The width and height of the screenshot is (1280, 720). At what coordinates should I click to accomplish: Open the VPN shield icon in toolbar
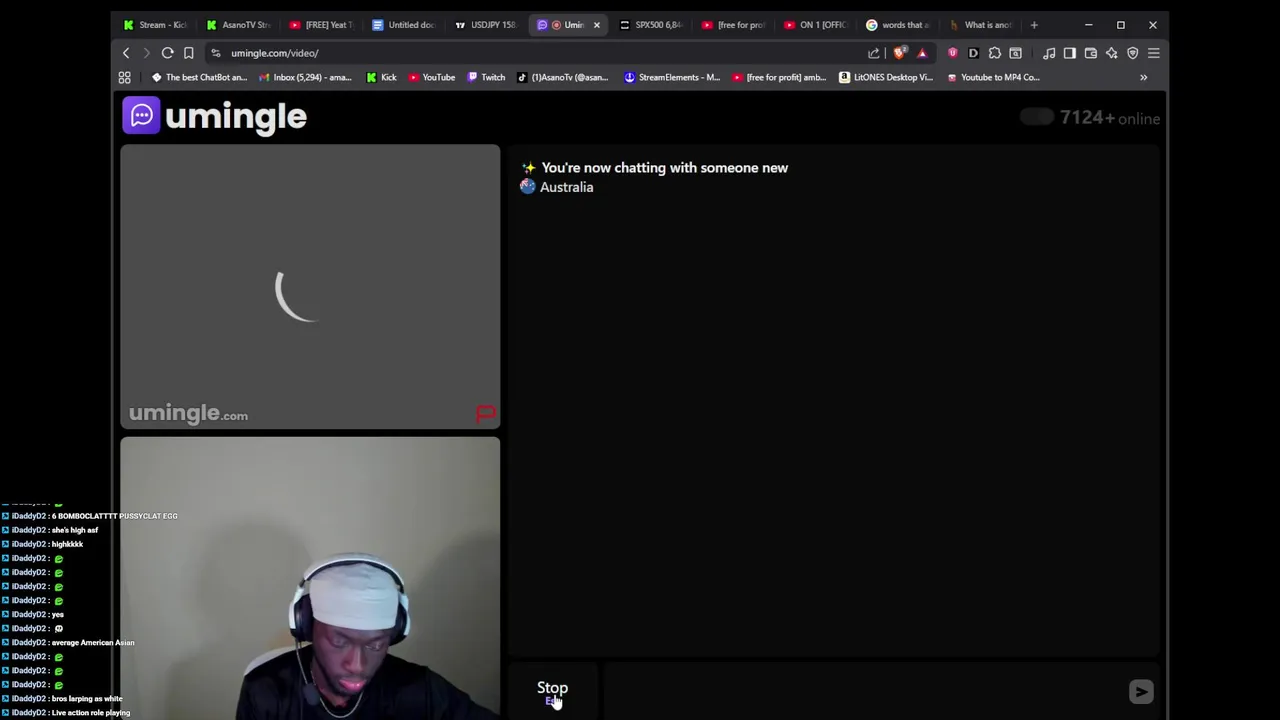click(1133, 53)
